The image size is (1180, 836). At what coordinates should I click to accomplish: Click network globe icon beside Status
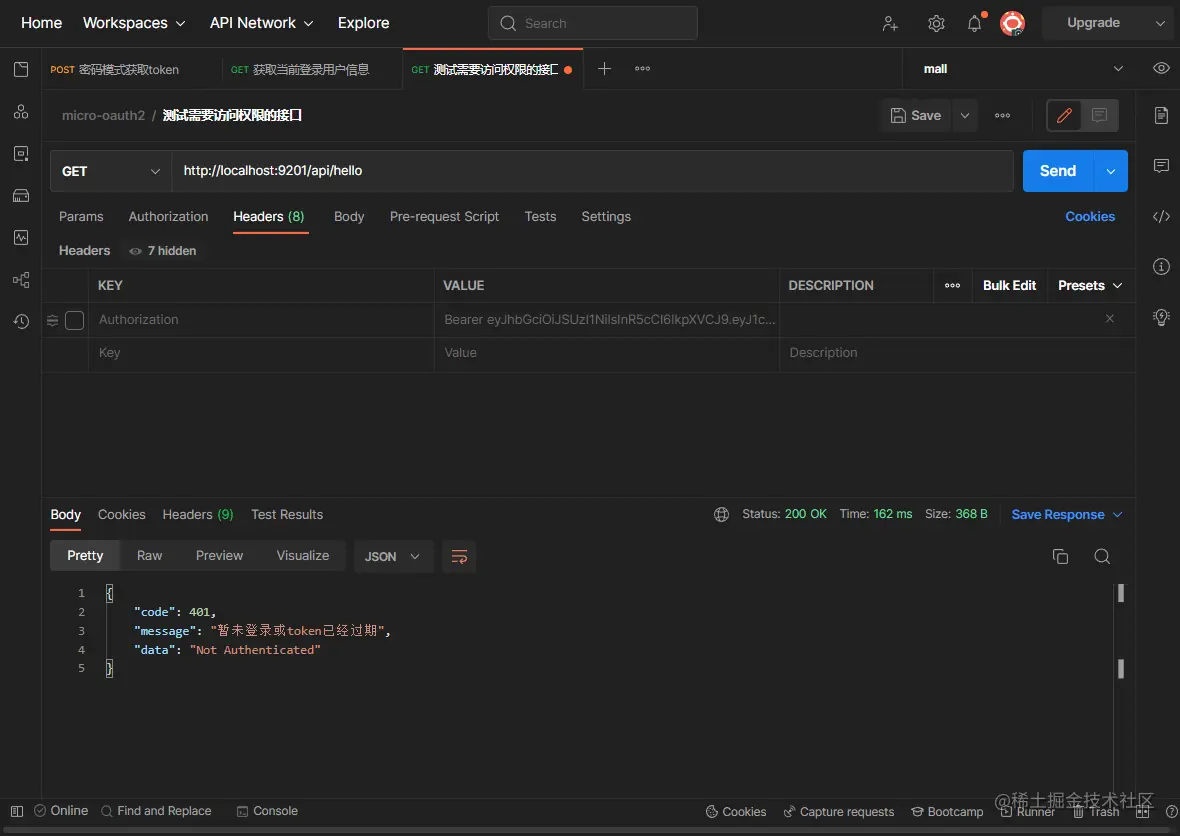point(721,515)
